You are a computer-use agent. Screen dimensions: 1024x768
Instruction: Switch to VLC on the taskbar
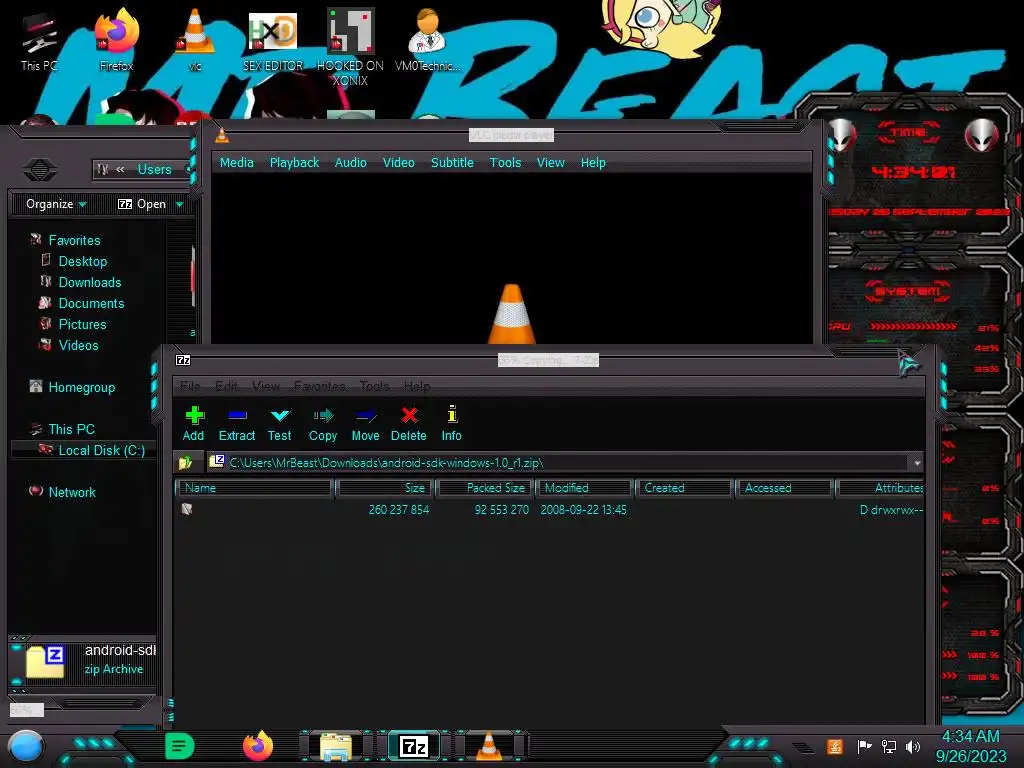pos(489,746)
